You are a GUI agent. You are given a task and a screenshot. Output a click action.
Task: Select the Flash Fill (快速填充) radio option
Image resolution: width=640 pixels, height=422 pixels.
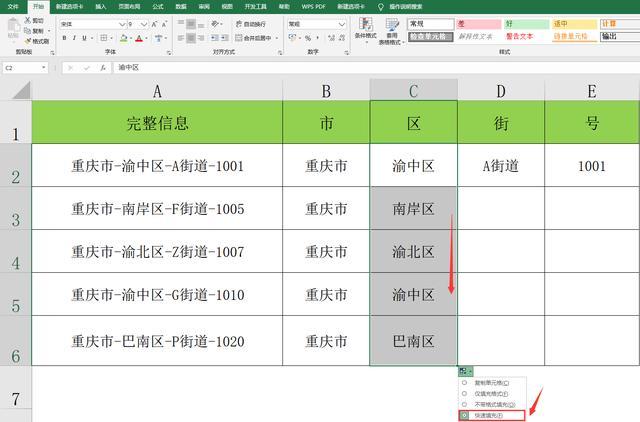[463, 415]
